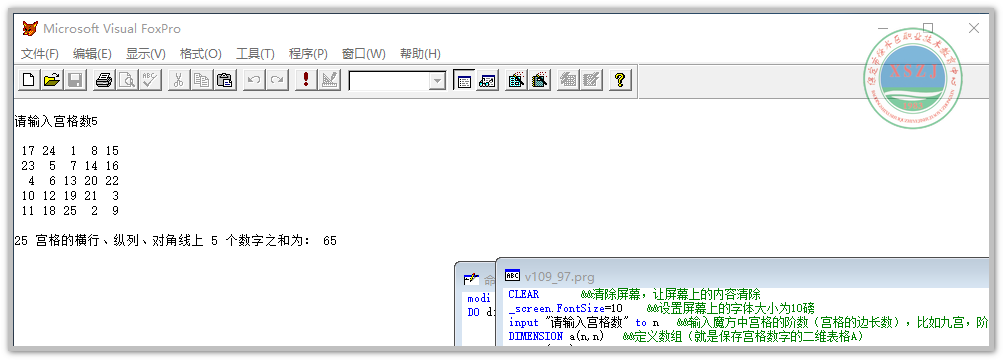This screenshot has height=360, width=1003.
Task: Open the 程序(P) menu
Action: click(308, 54)
